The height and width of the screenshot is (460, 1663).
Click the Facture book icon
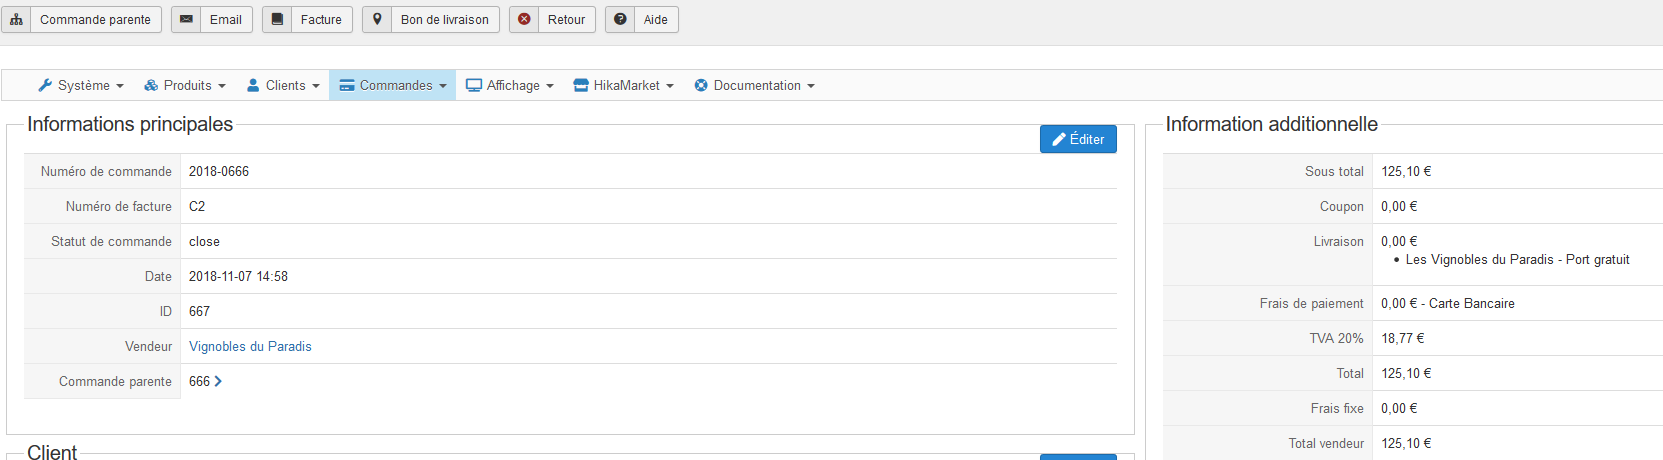pos(277,19)
